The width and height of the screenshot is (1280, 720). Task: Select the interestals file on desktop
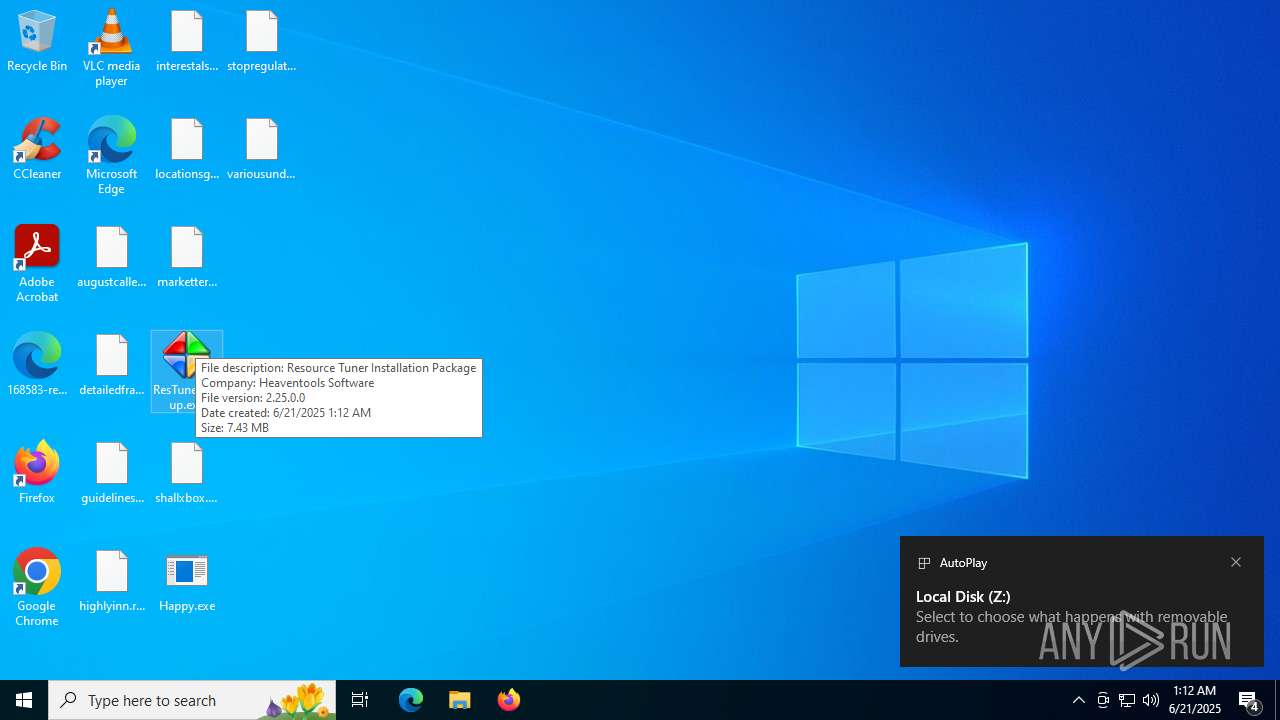[187, 41]
